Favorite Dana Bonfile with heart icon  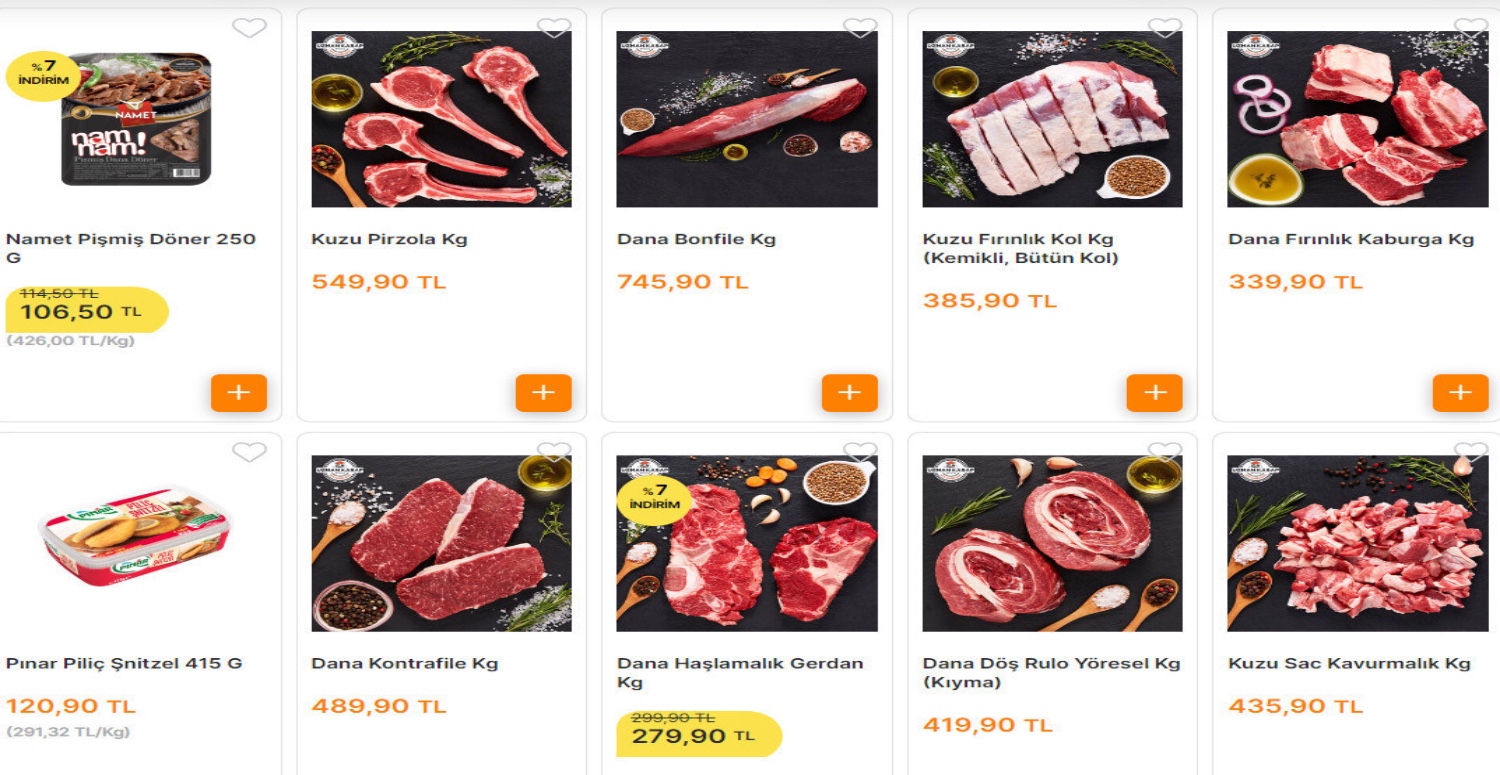click(x=860, y=28)
